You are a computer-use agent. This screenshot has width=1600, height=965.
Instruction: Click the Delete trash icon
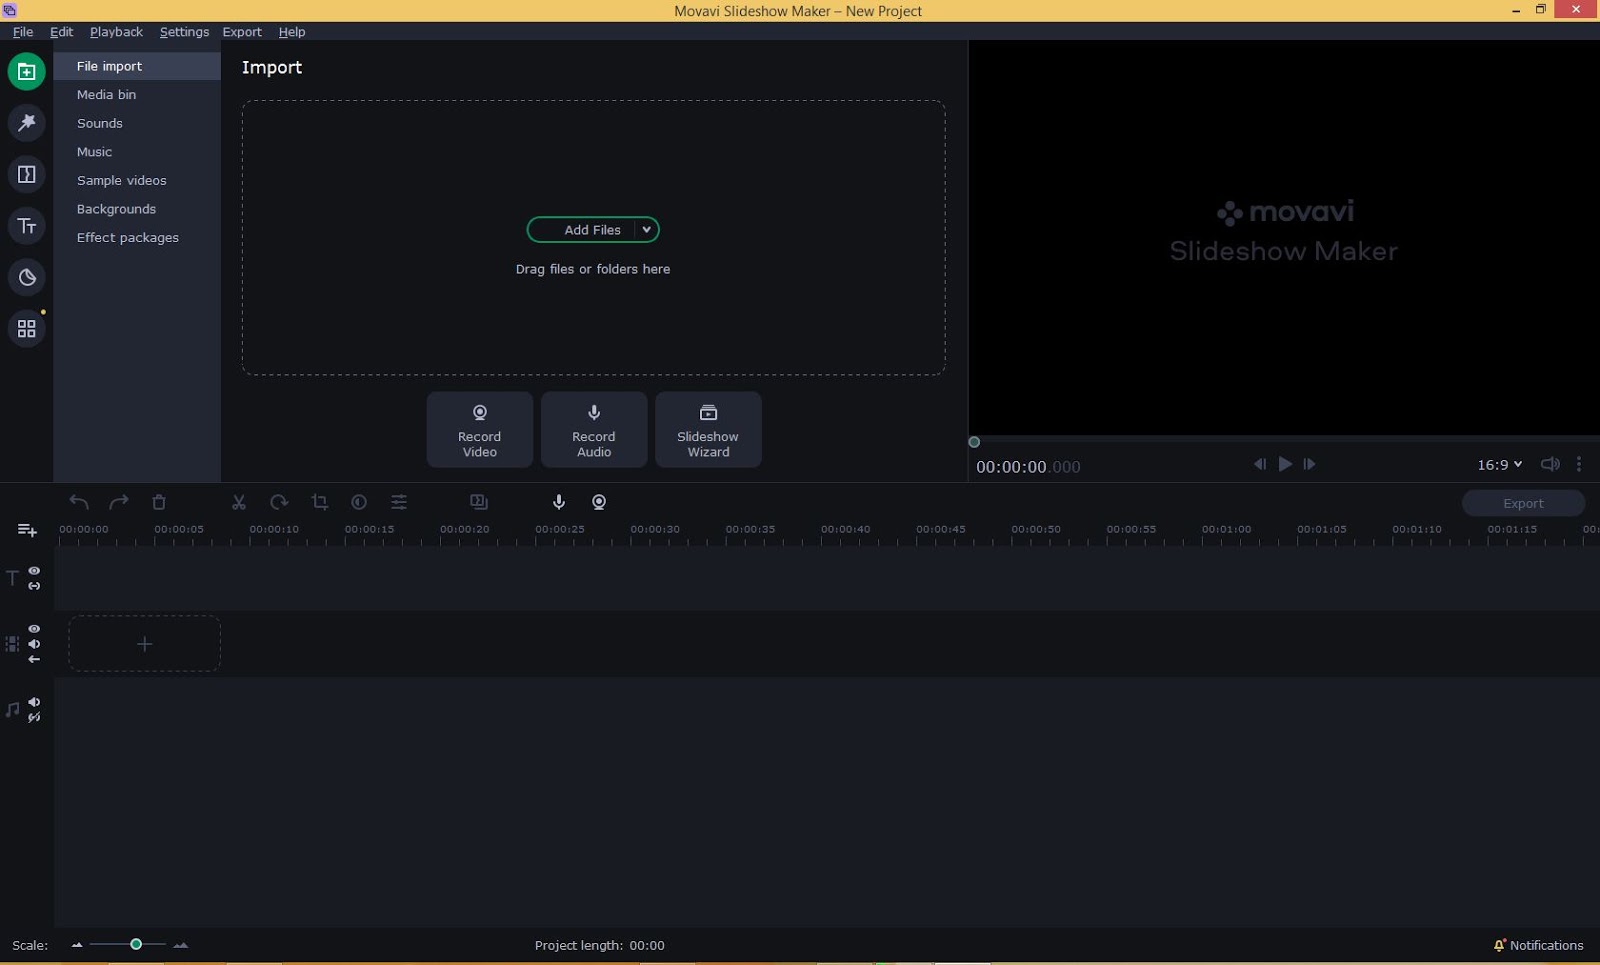(159, 502)
